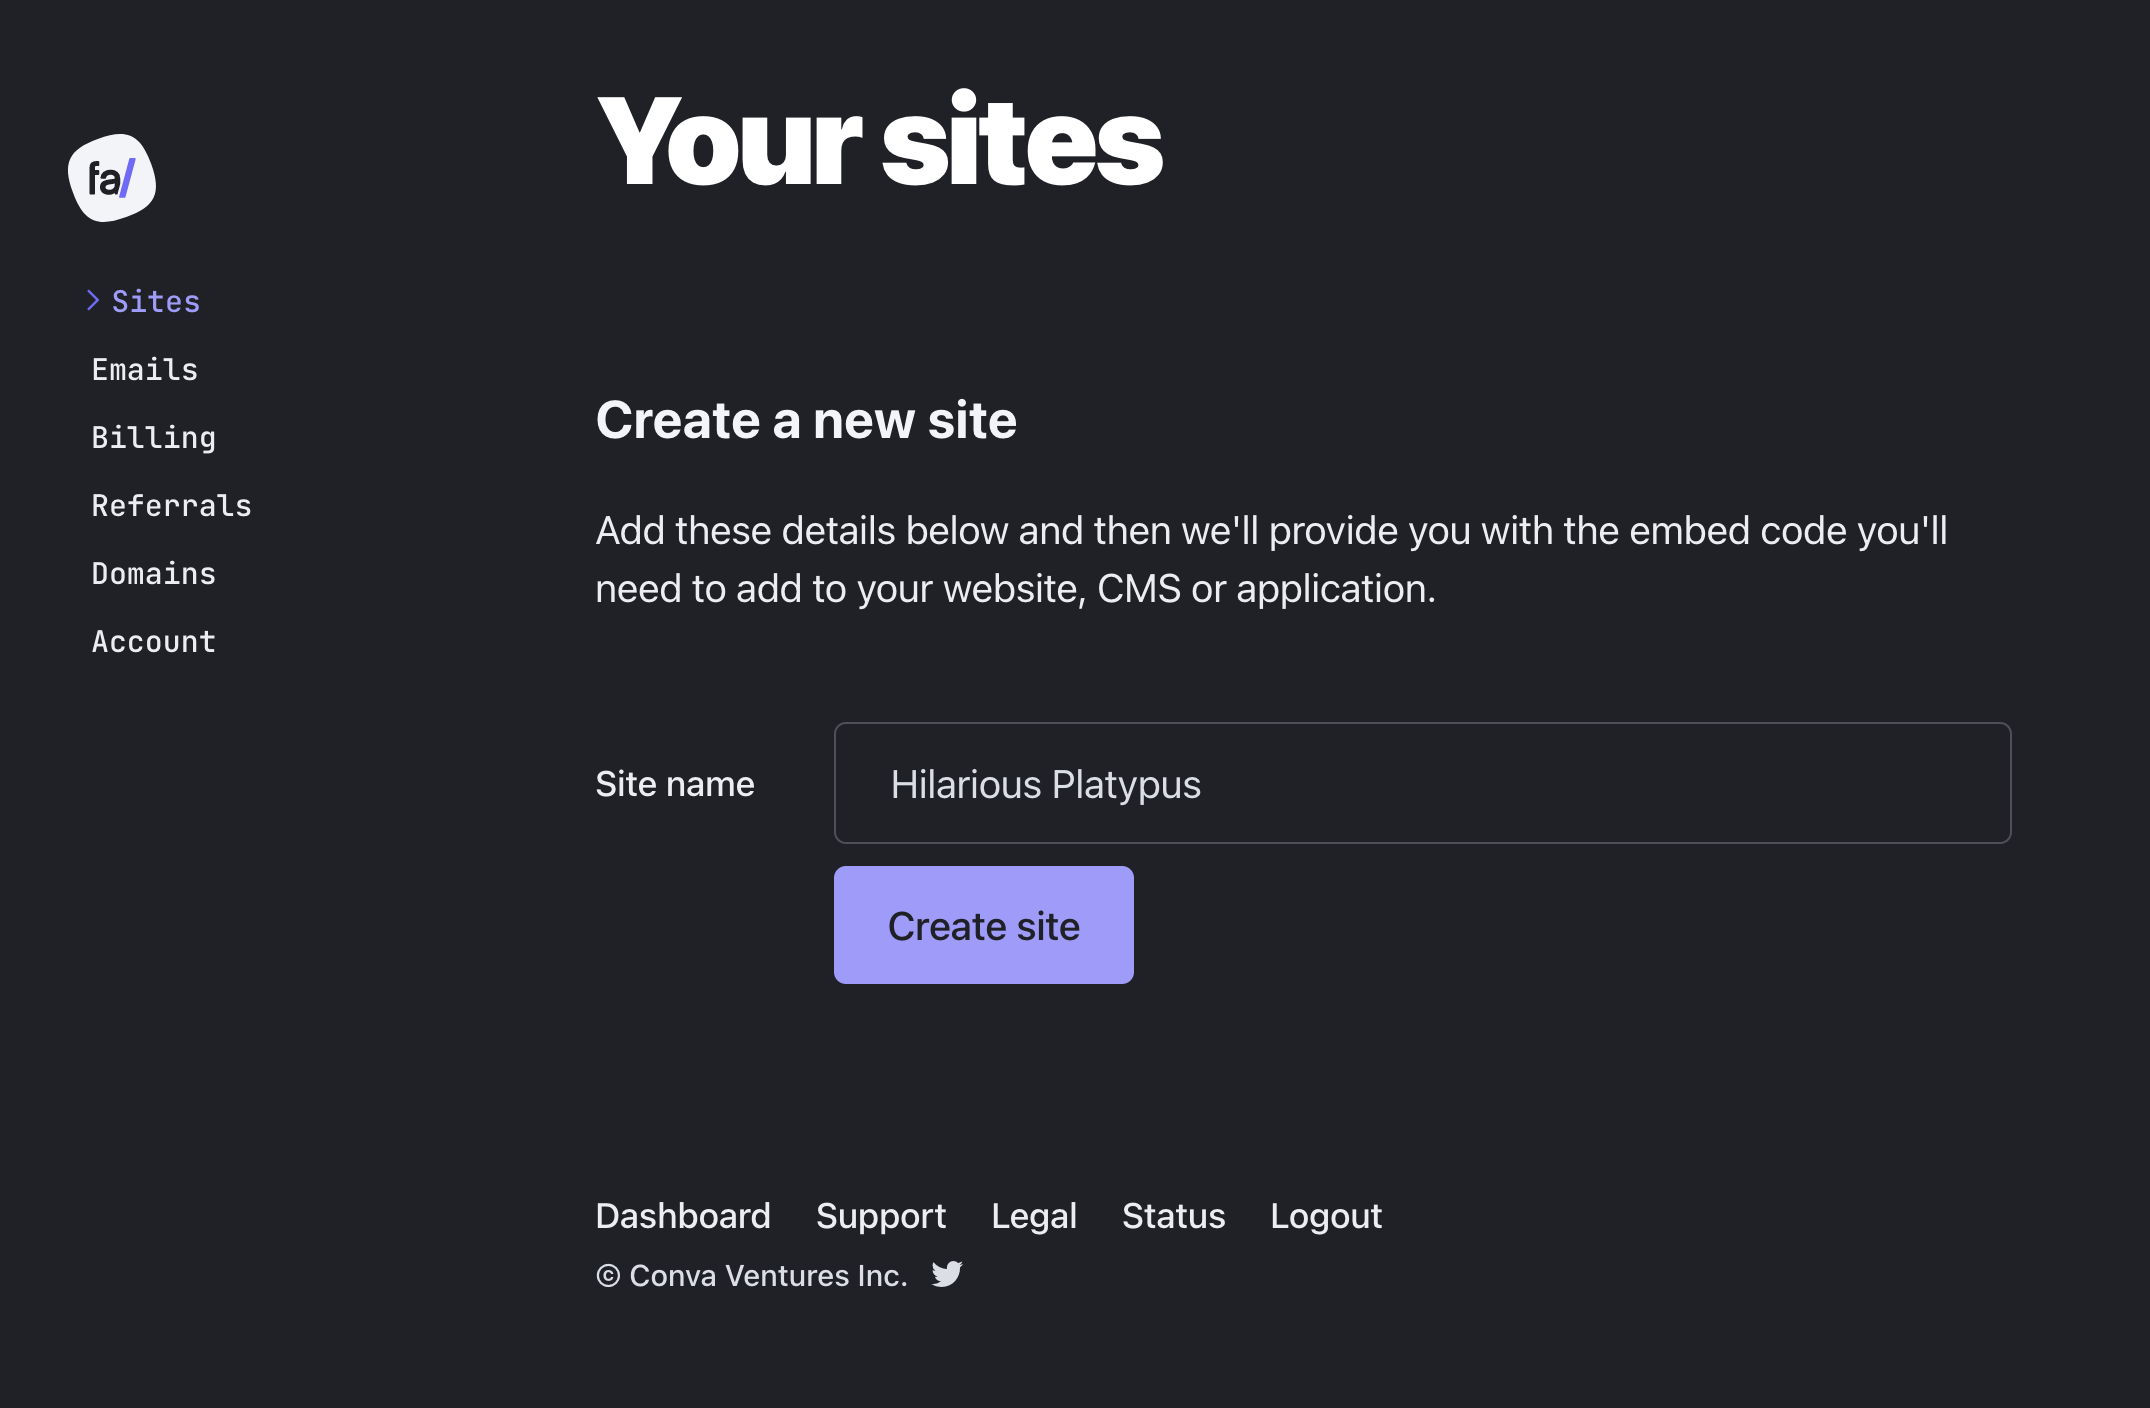Image resolution: width=2150 pixels, height=1408 pixels.
Task: Click the Your sites page heading
Action: 879,141
